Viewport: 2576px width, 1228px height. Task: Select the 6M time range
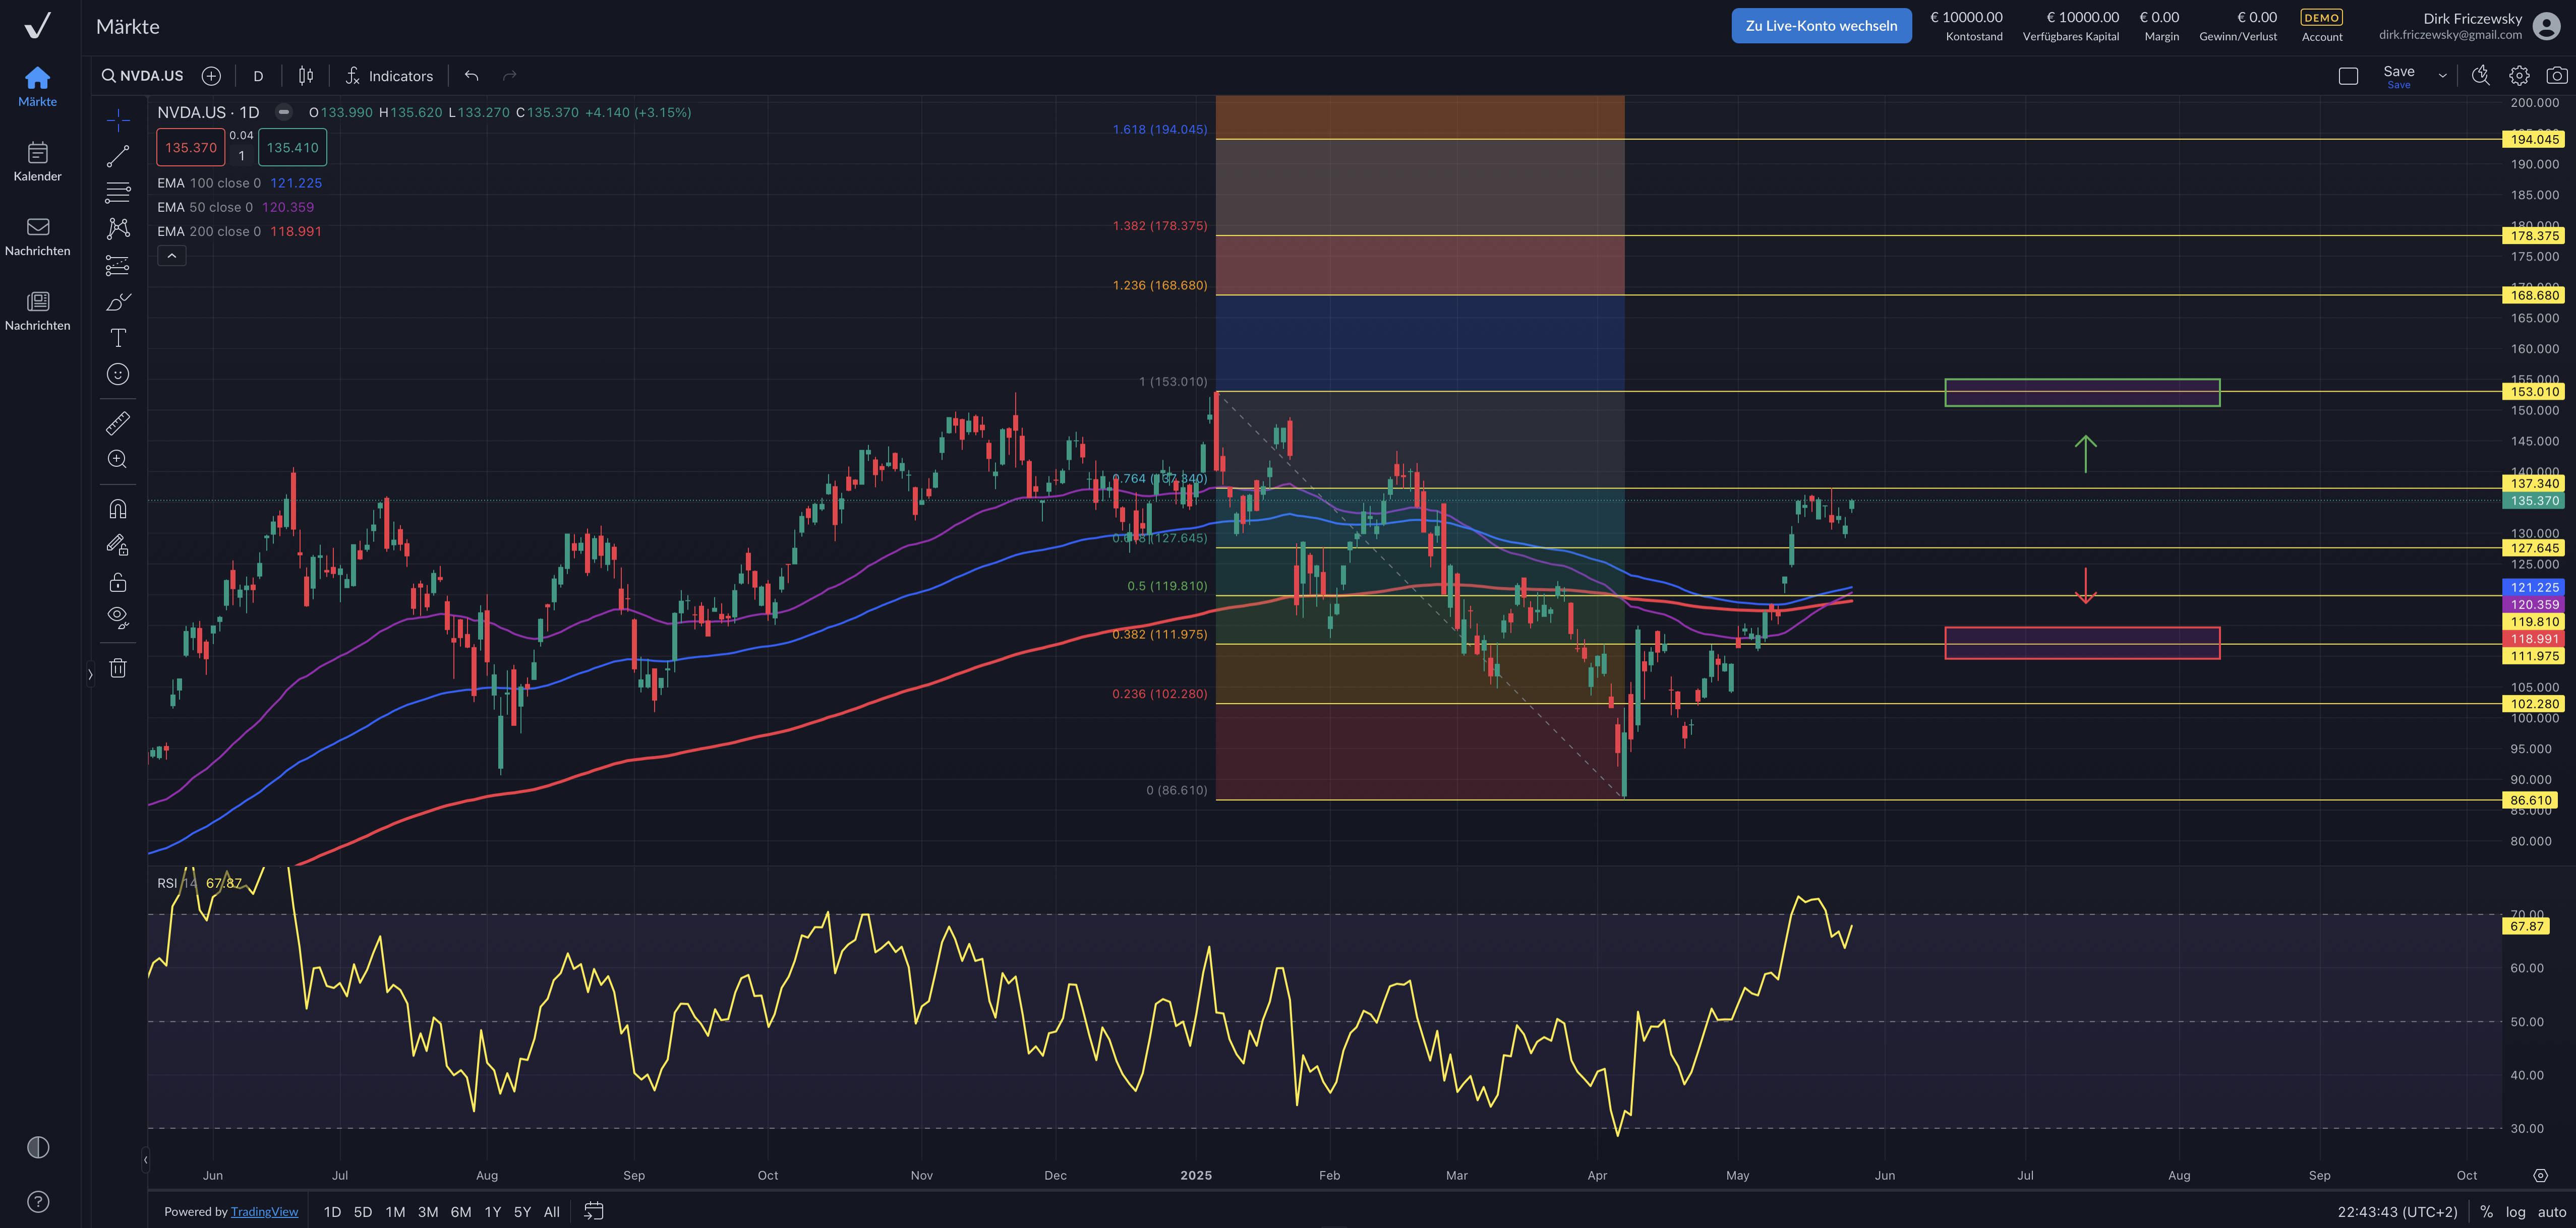tap(460, 1211)
